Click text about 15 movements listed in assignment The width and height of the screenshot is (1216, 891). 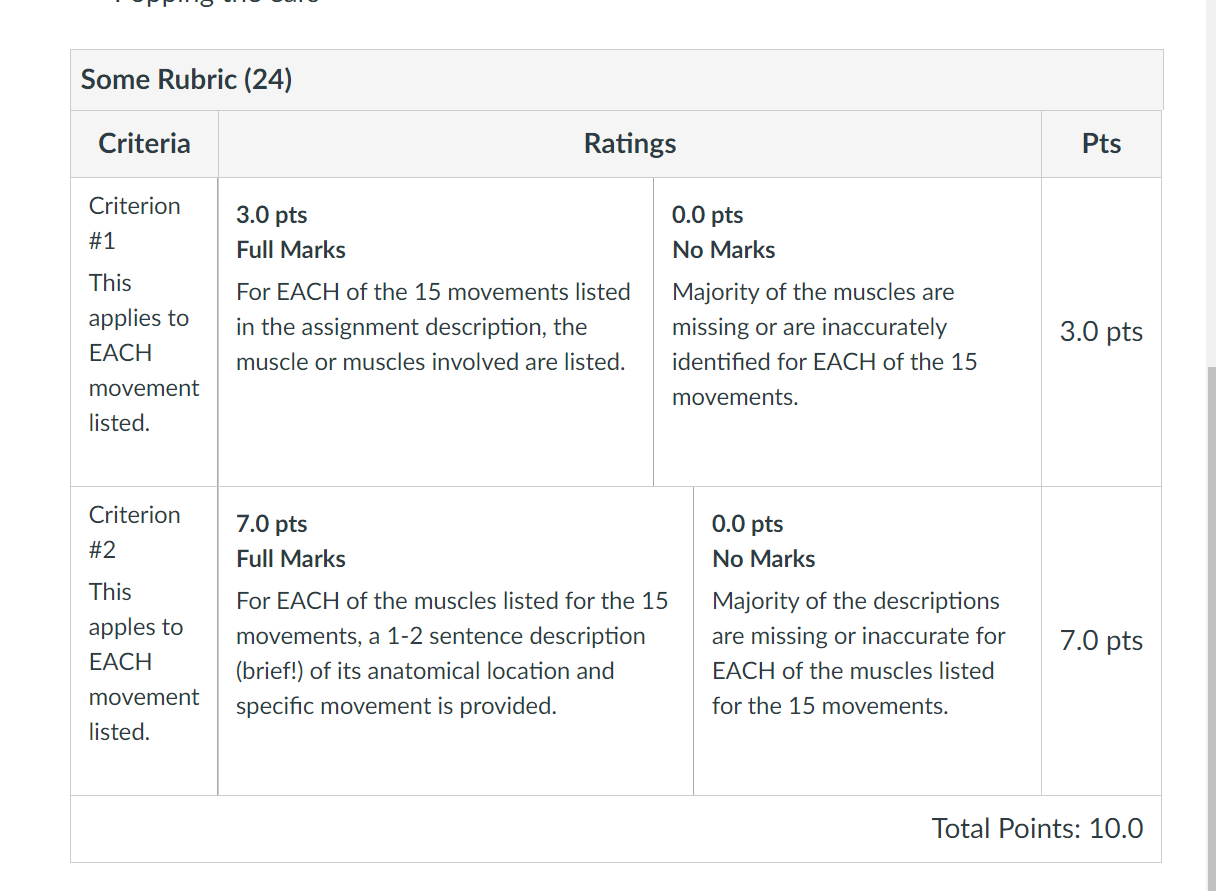(434, 327)
